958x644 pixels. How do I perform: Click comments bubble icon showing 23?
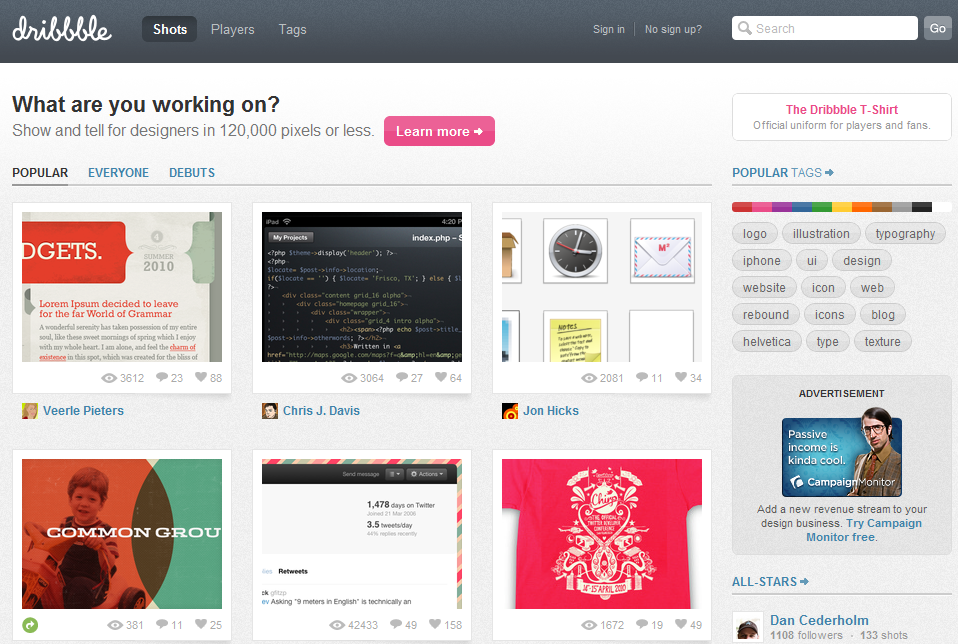coord(162,377)
